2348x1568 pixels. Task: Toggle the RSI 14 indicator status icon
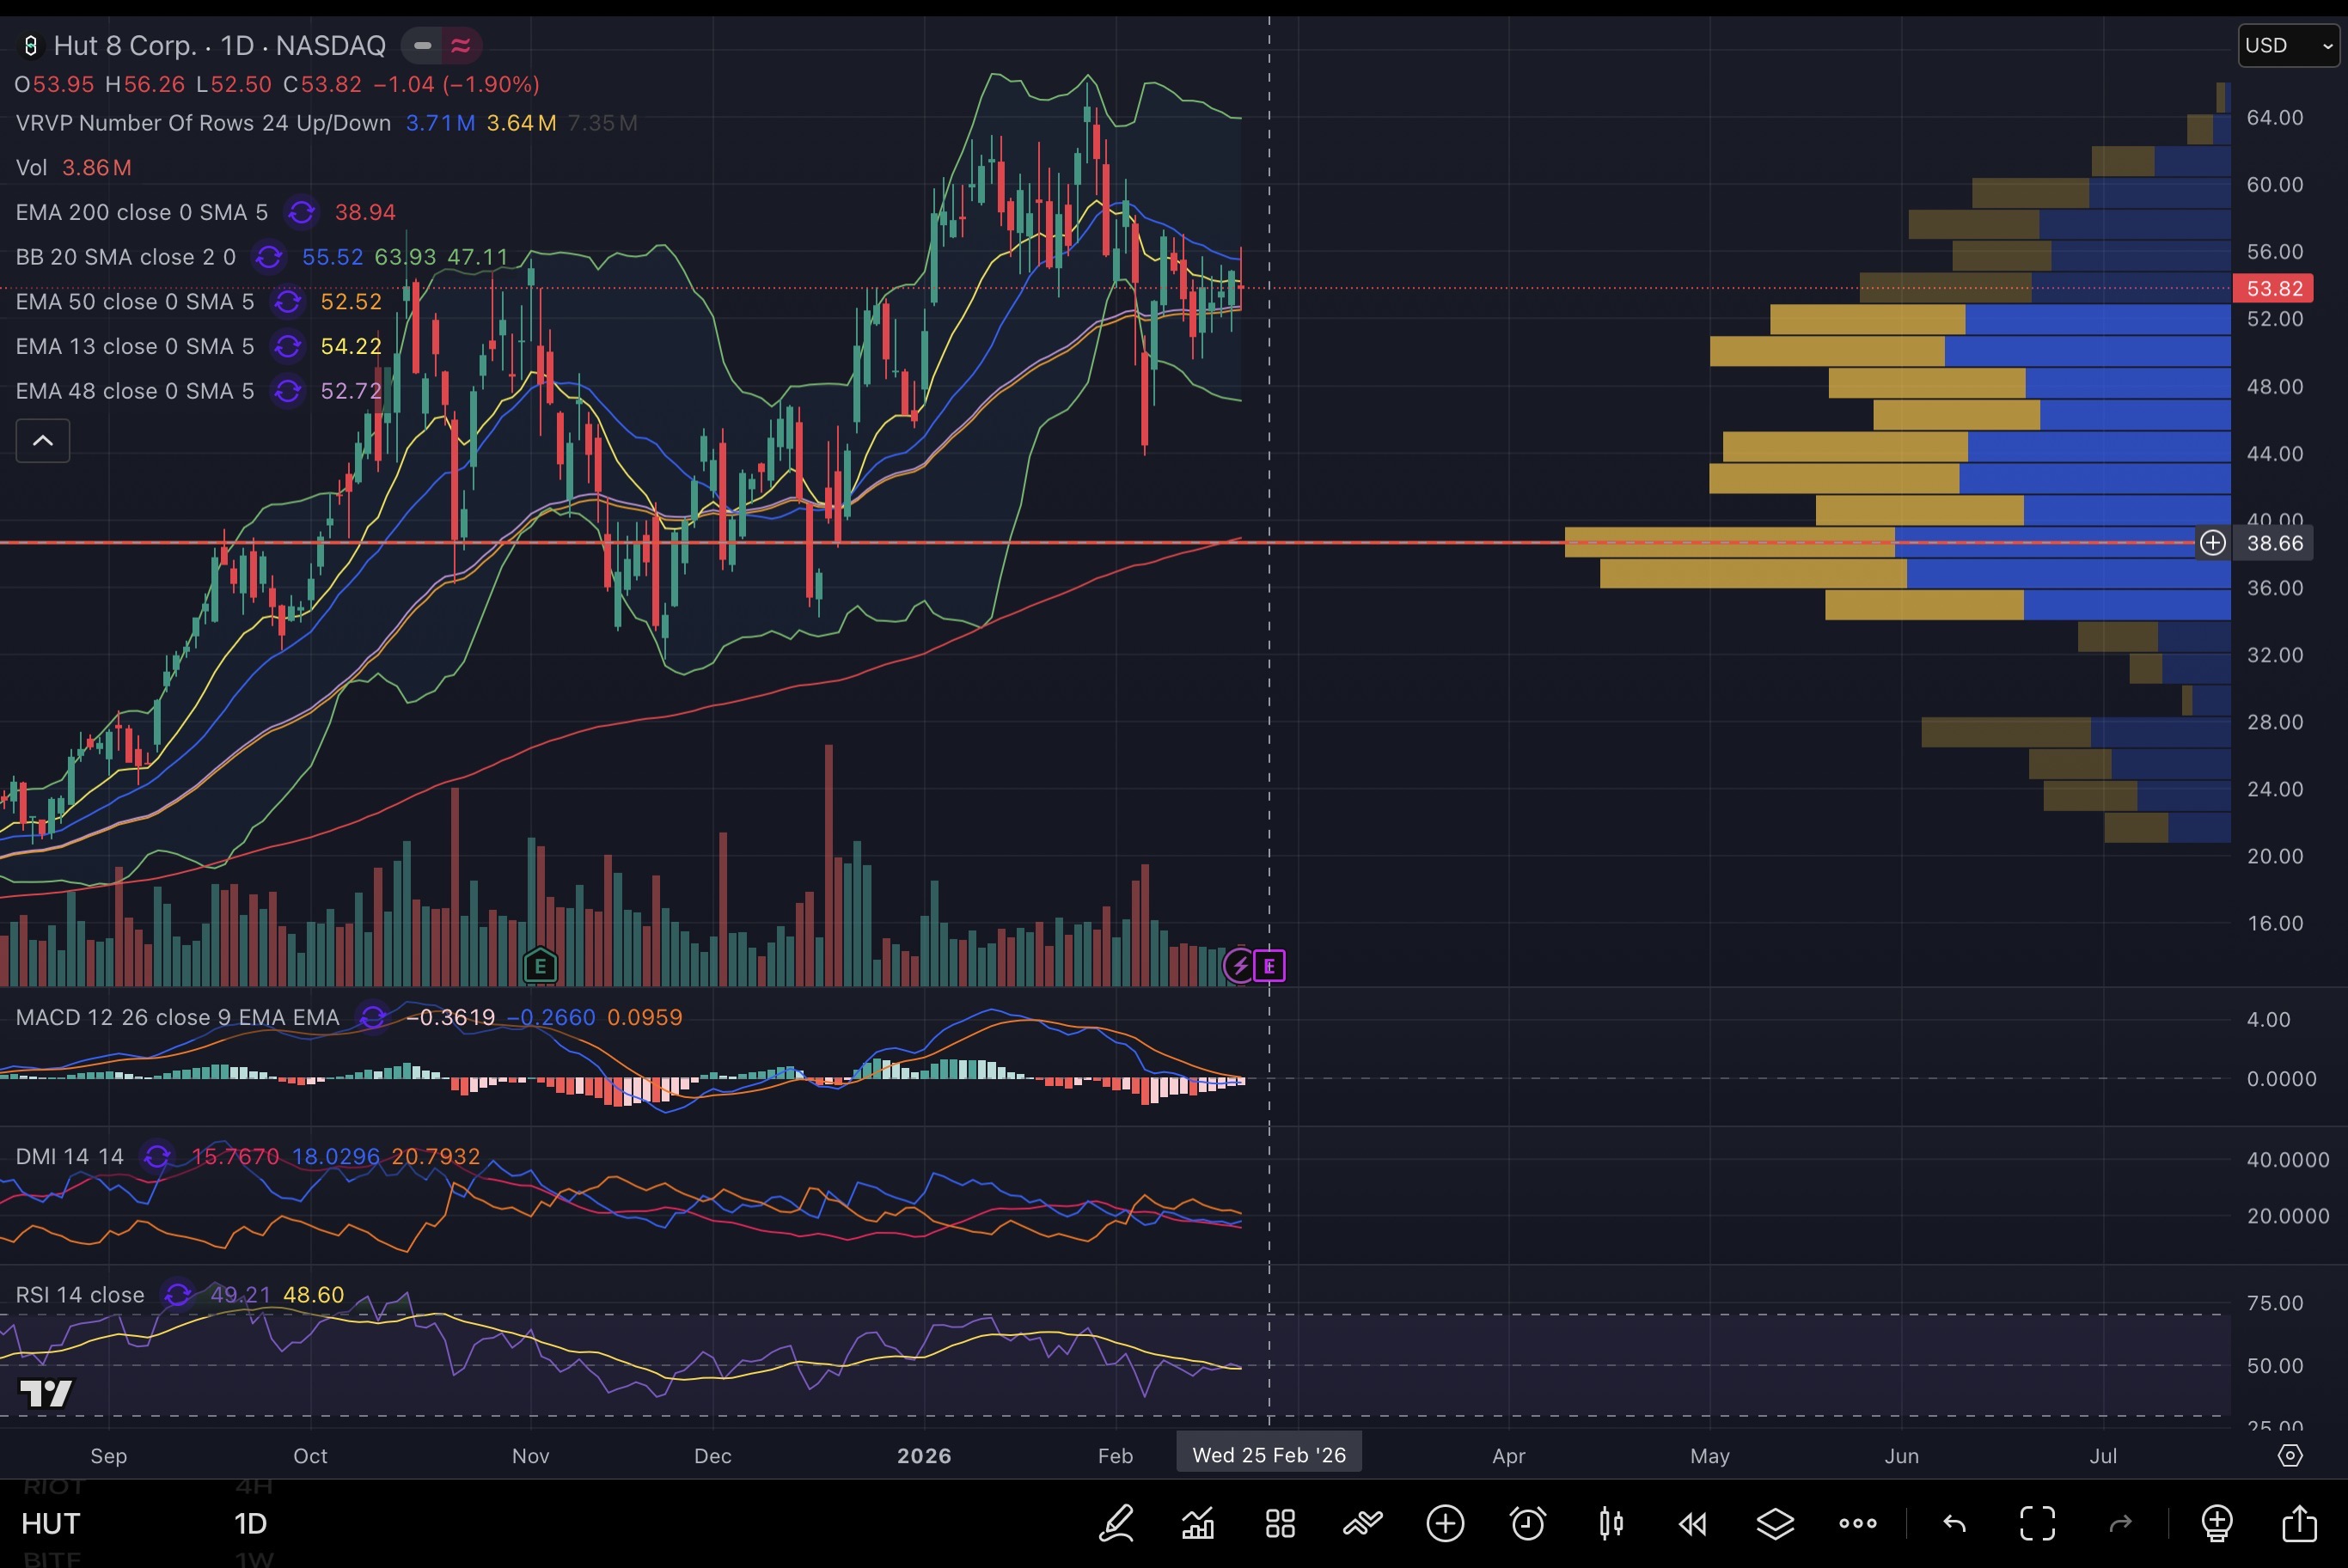(x=177, y=1294)
